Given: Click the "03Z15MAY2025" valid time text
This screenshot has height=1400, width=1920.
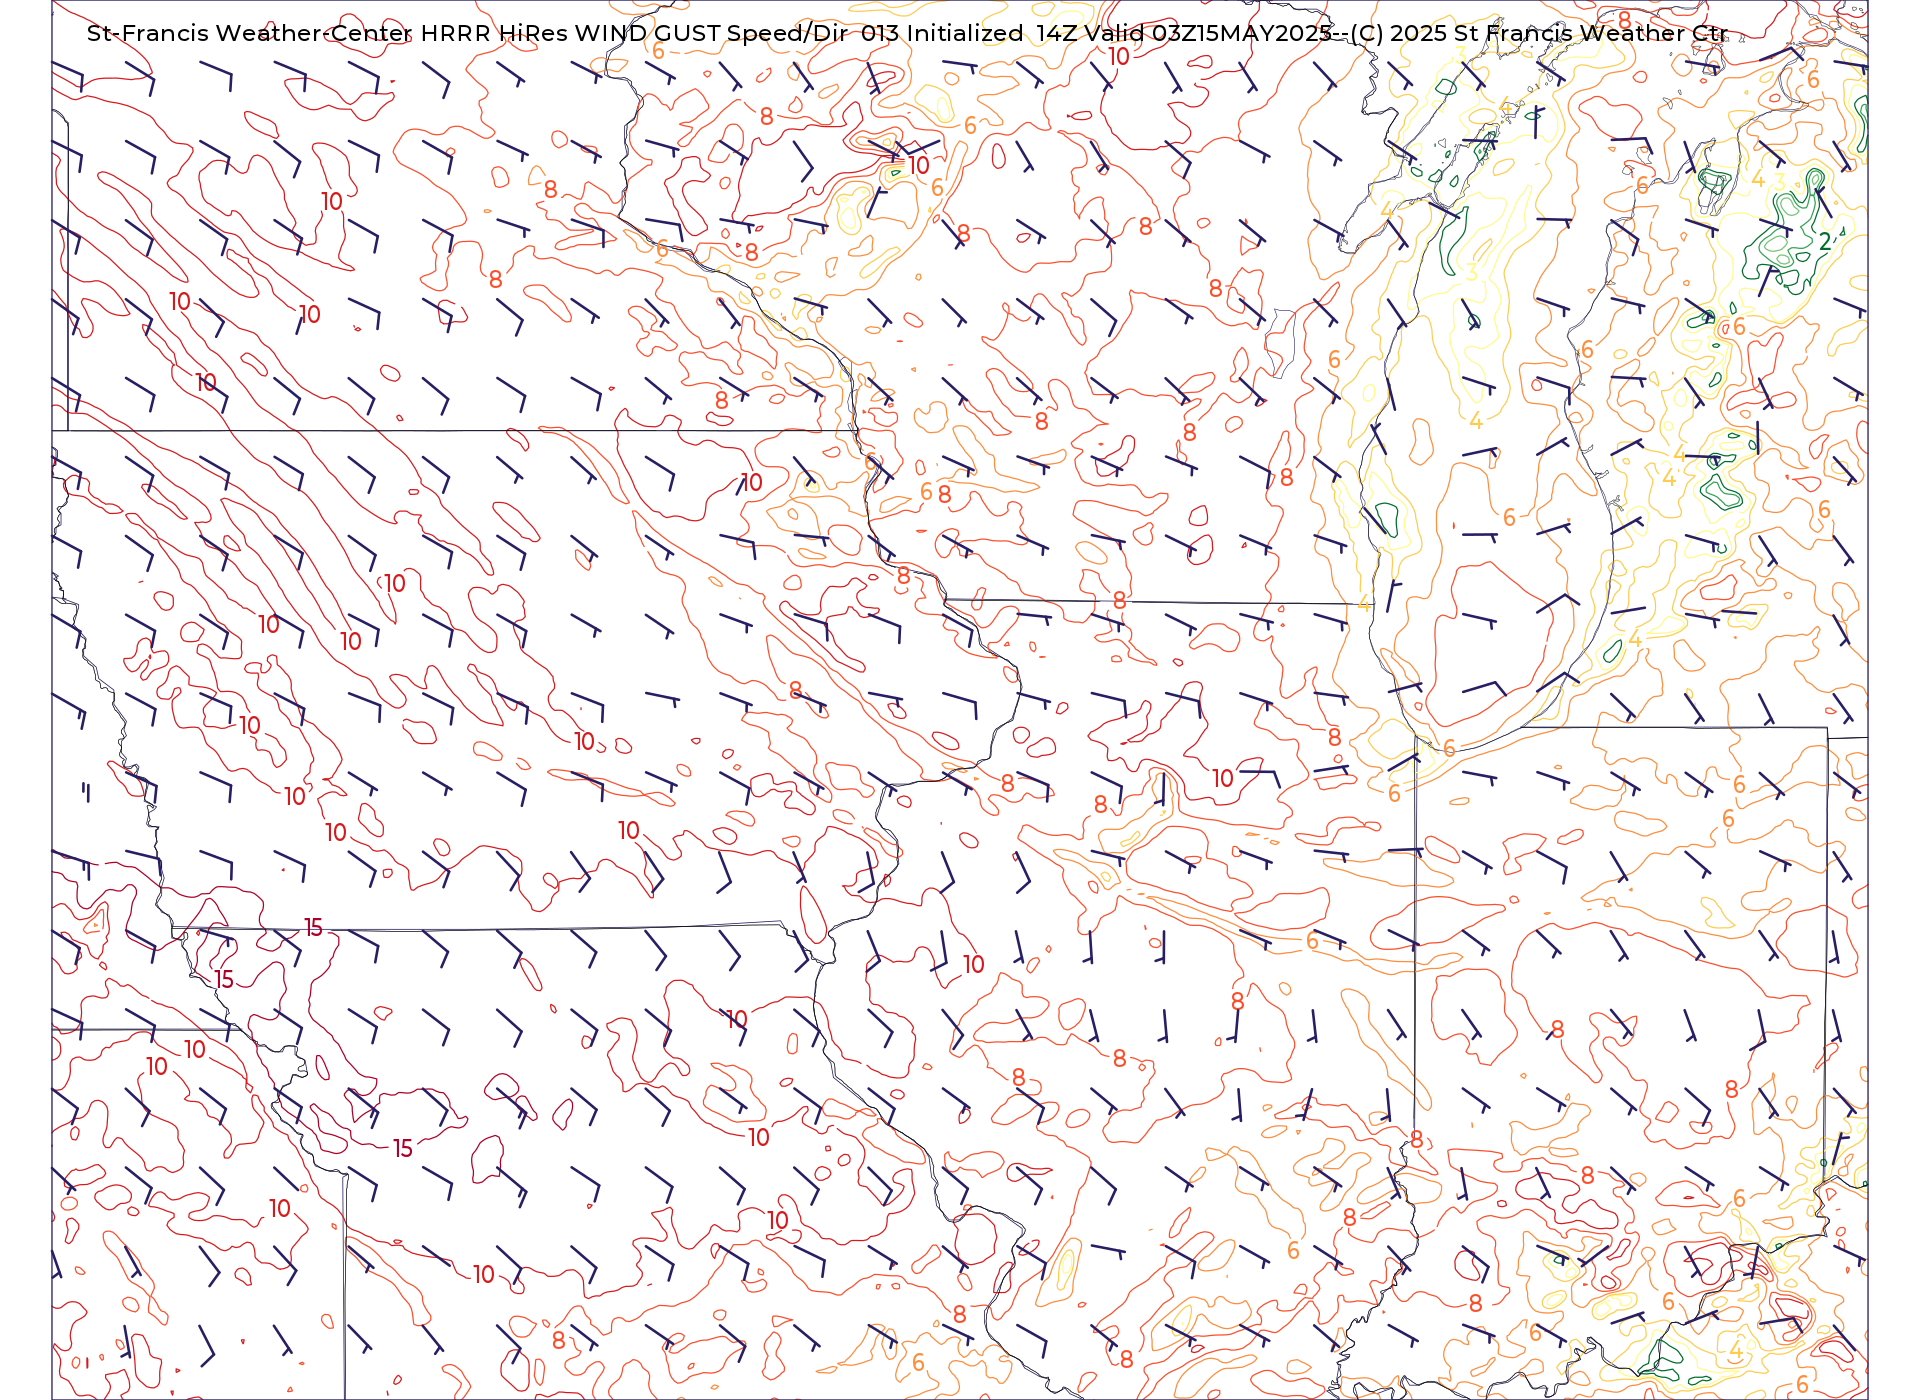Looking at the screenshot, I should pos(1241,33).
